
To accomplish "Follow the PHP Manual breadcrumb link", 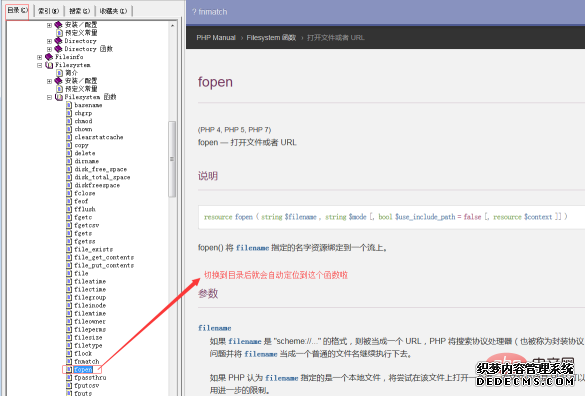I will tap(216, 38).
